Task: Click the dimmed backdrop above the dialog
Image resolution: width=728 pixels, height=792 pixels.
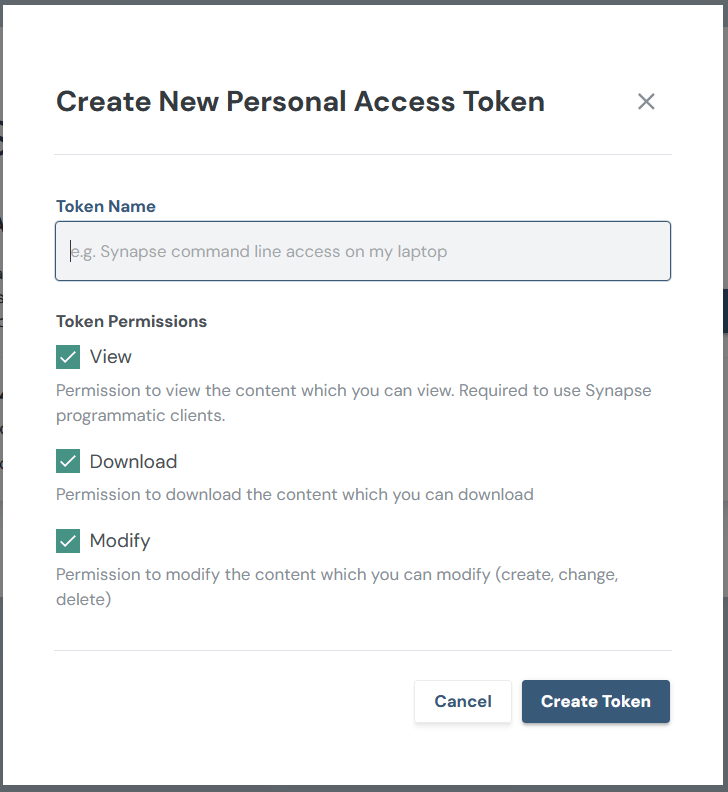Action: 364,1
